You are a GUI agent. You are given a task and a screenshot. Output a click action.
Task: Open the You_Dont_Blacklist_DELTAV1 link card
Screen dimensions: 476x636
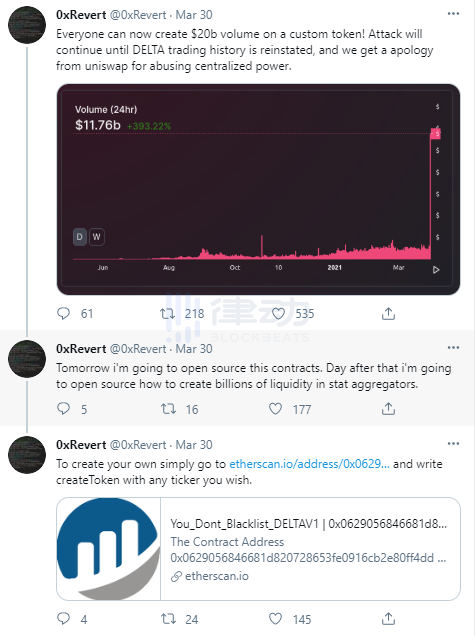[x=258, y=549]
